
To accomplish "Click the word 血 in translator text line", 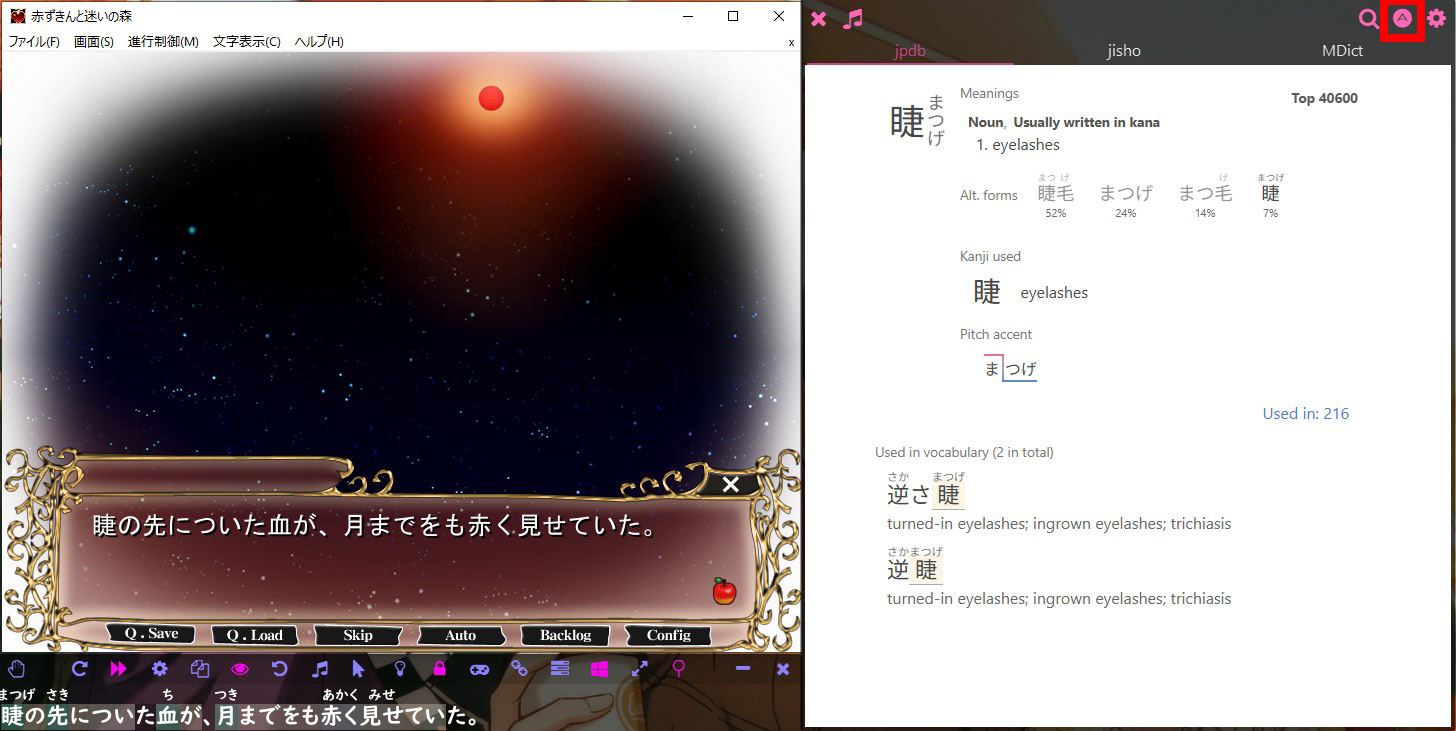I will pyautogui.click(x=167, y=716).
